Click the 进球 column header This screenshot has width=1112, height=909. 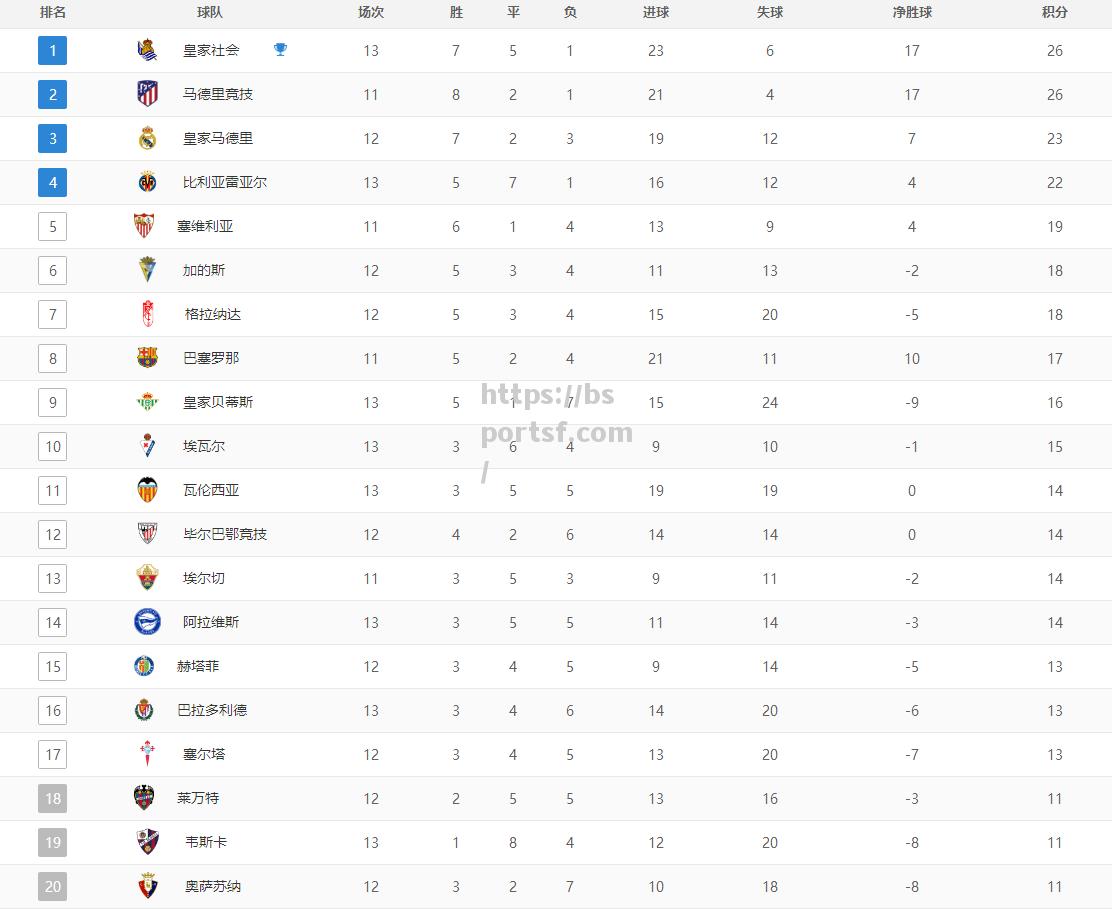656,12
